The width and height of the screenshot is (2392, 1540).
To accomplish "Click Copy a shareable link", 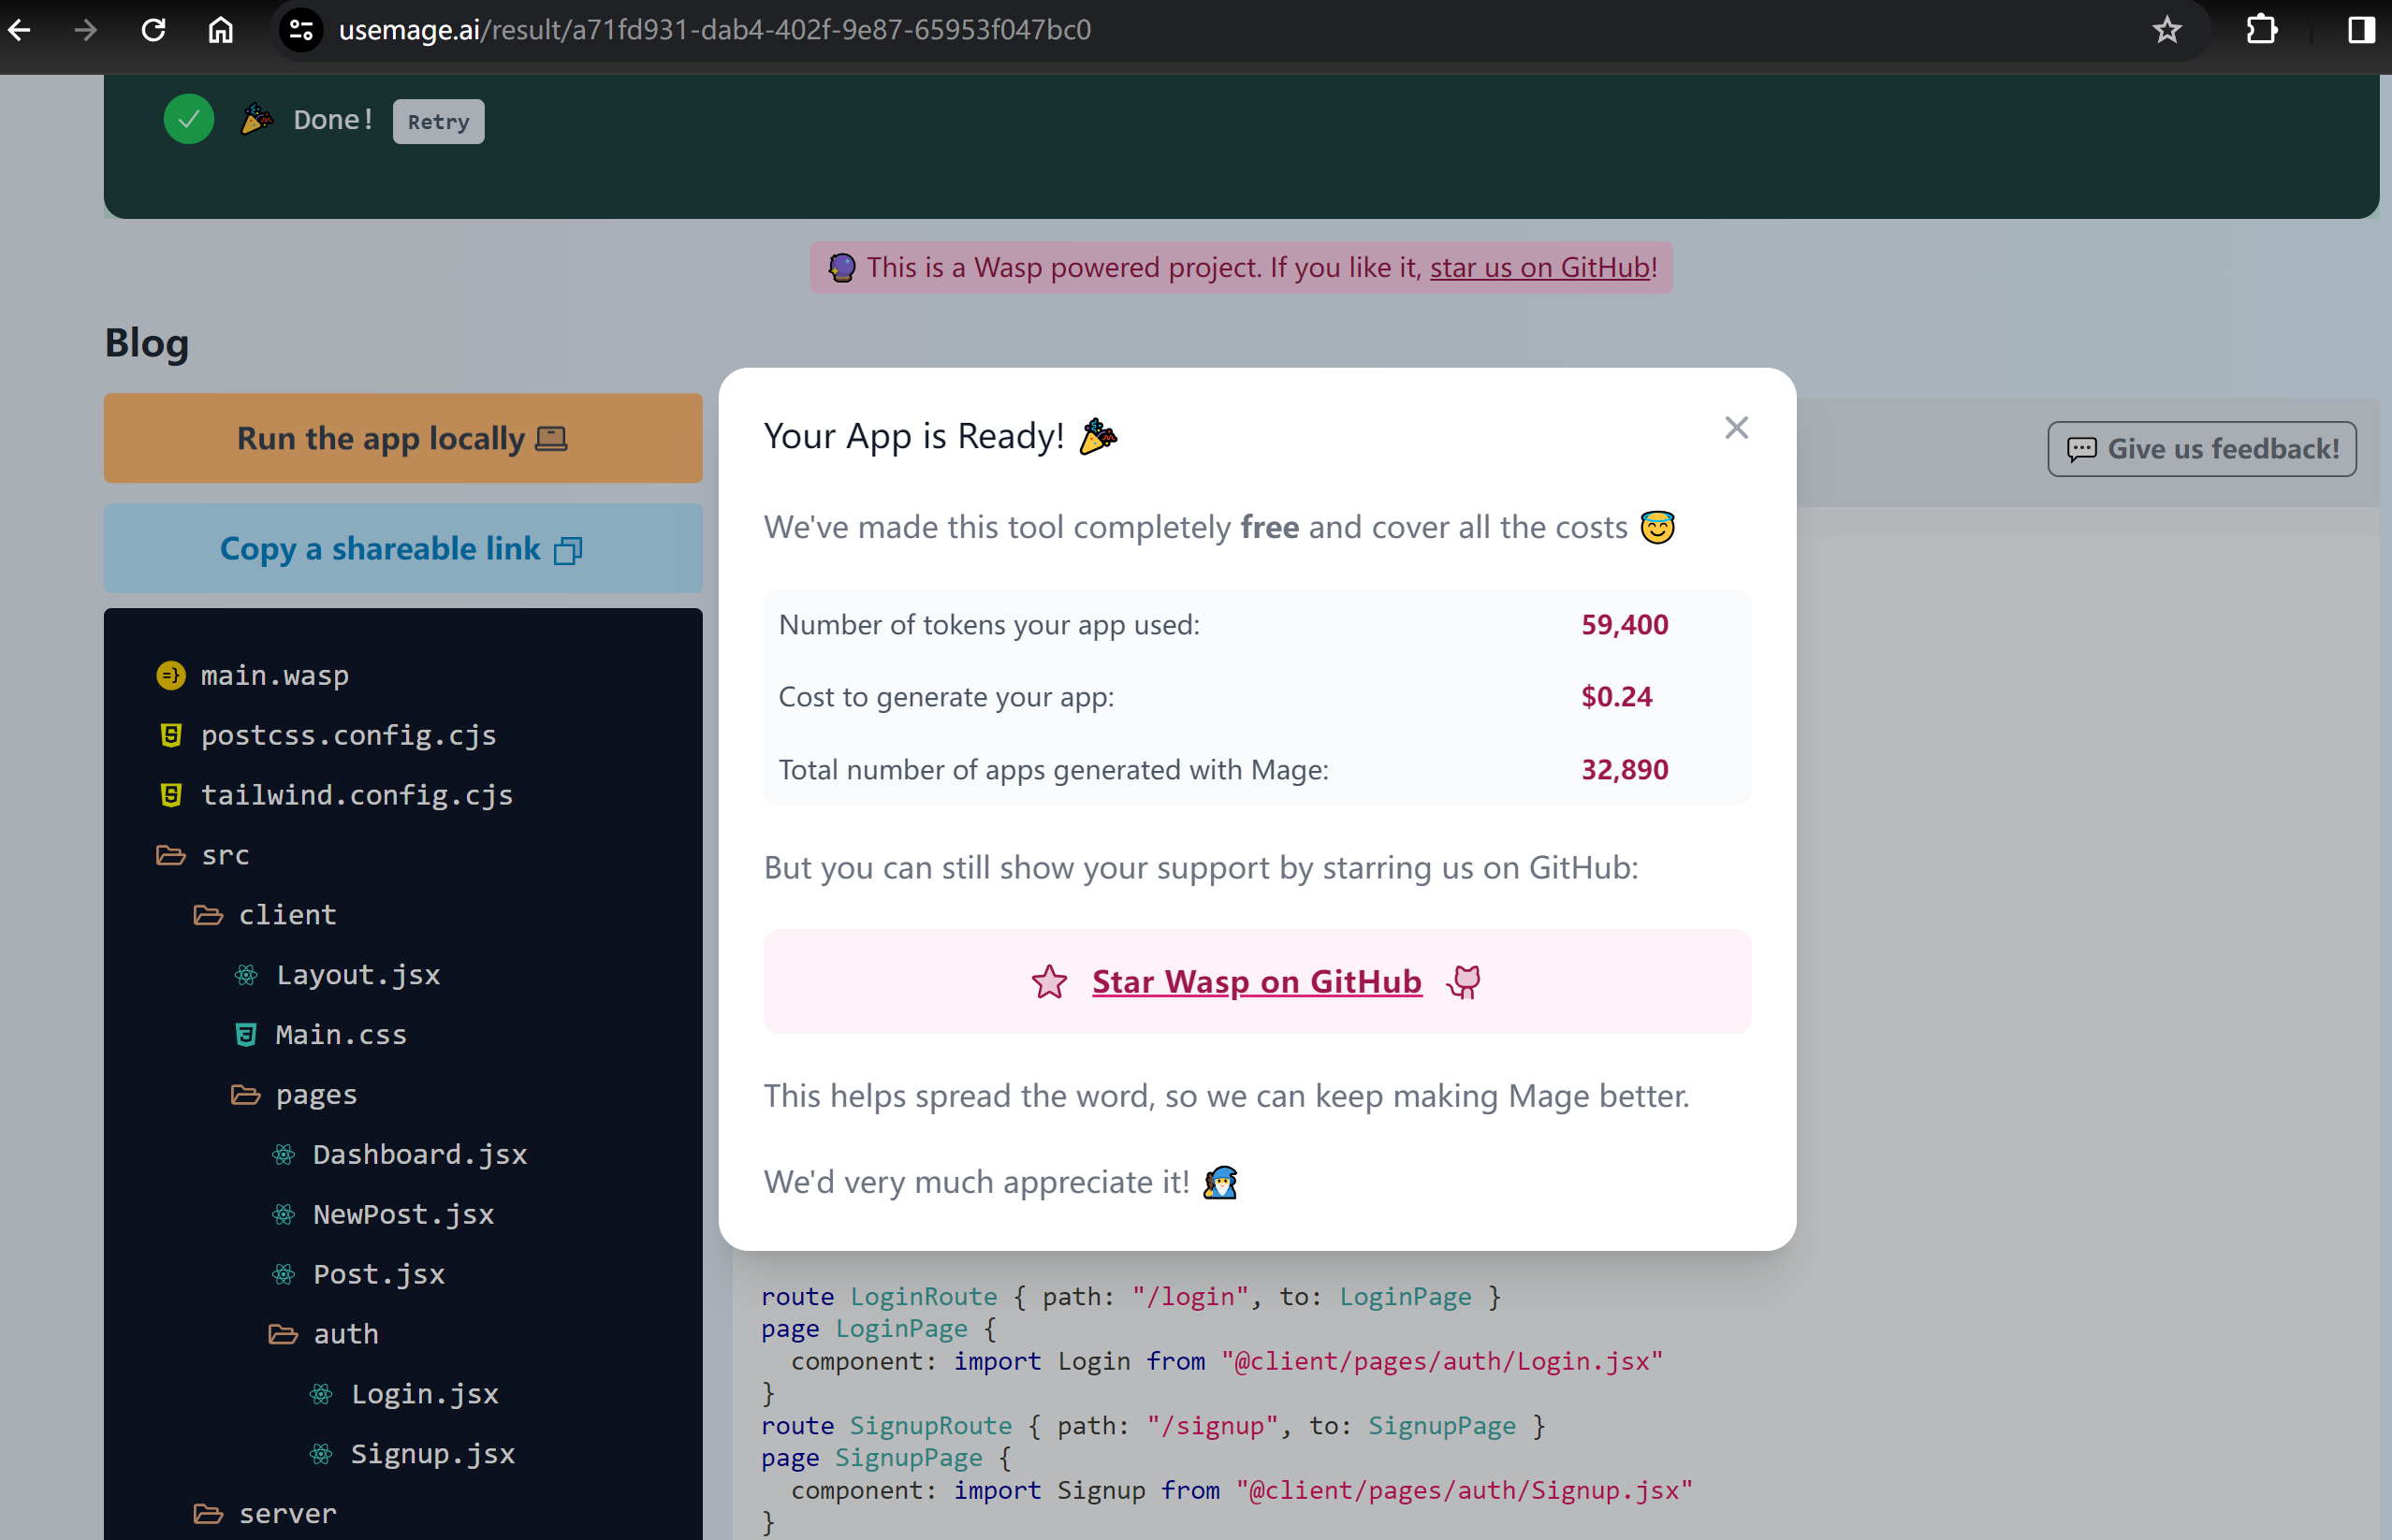I will coord(403,548).
